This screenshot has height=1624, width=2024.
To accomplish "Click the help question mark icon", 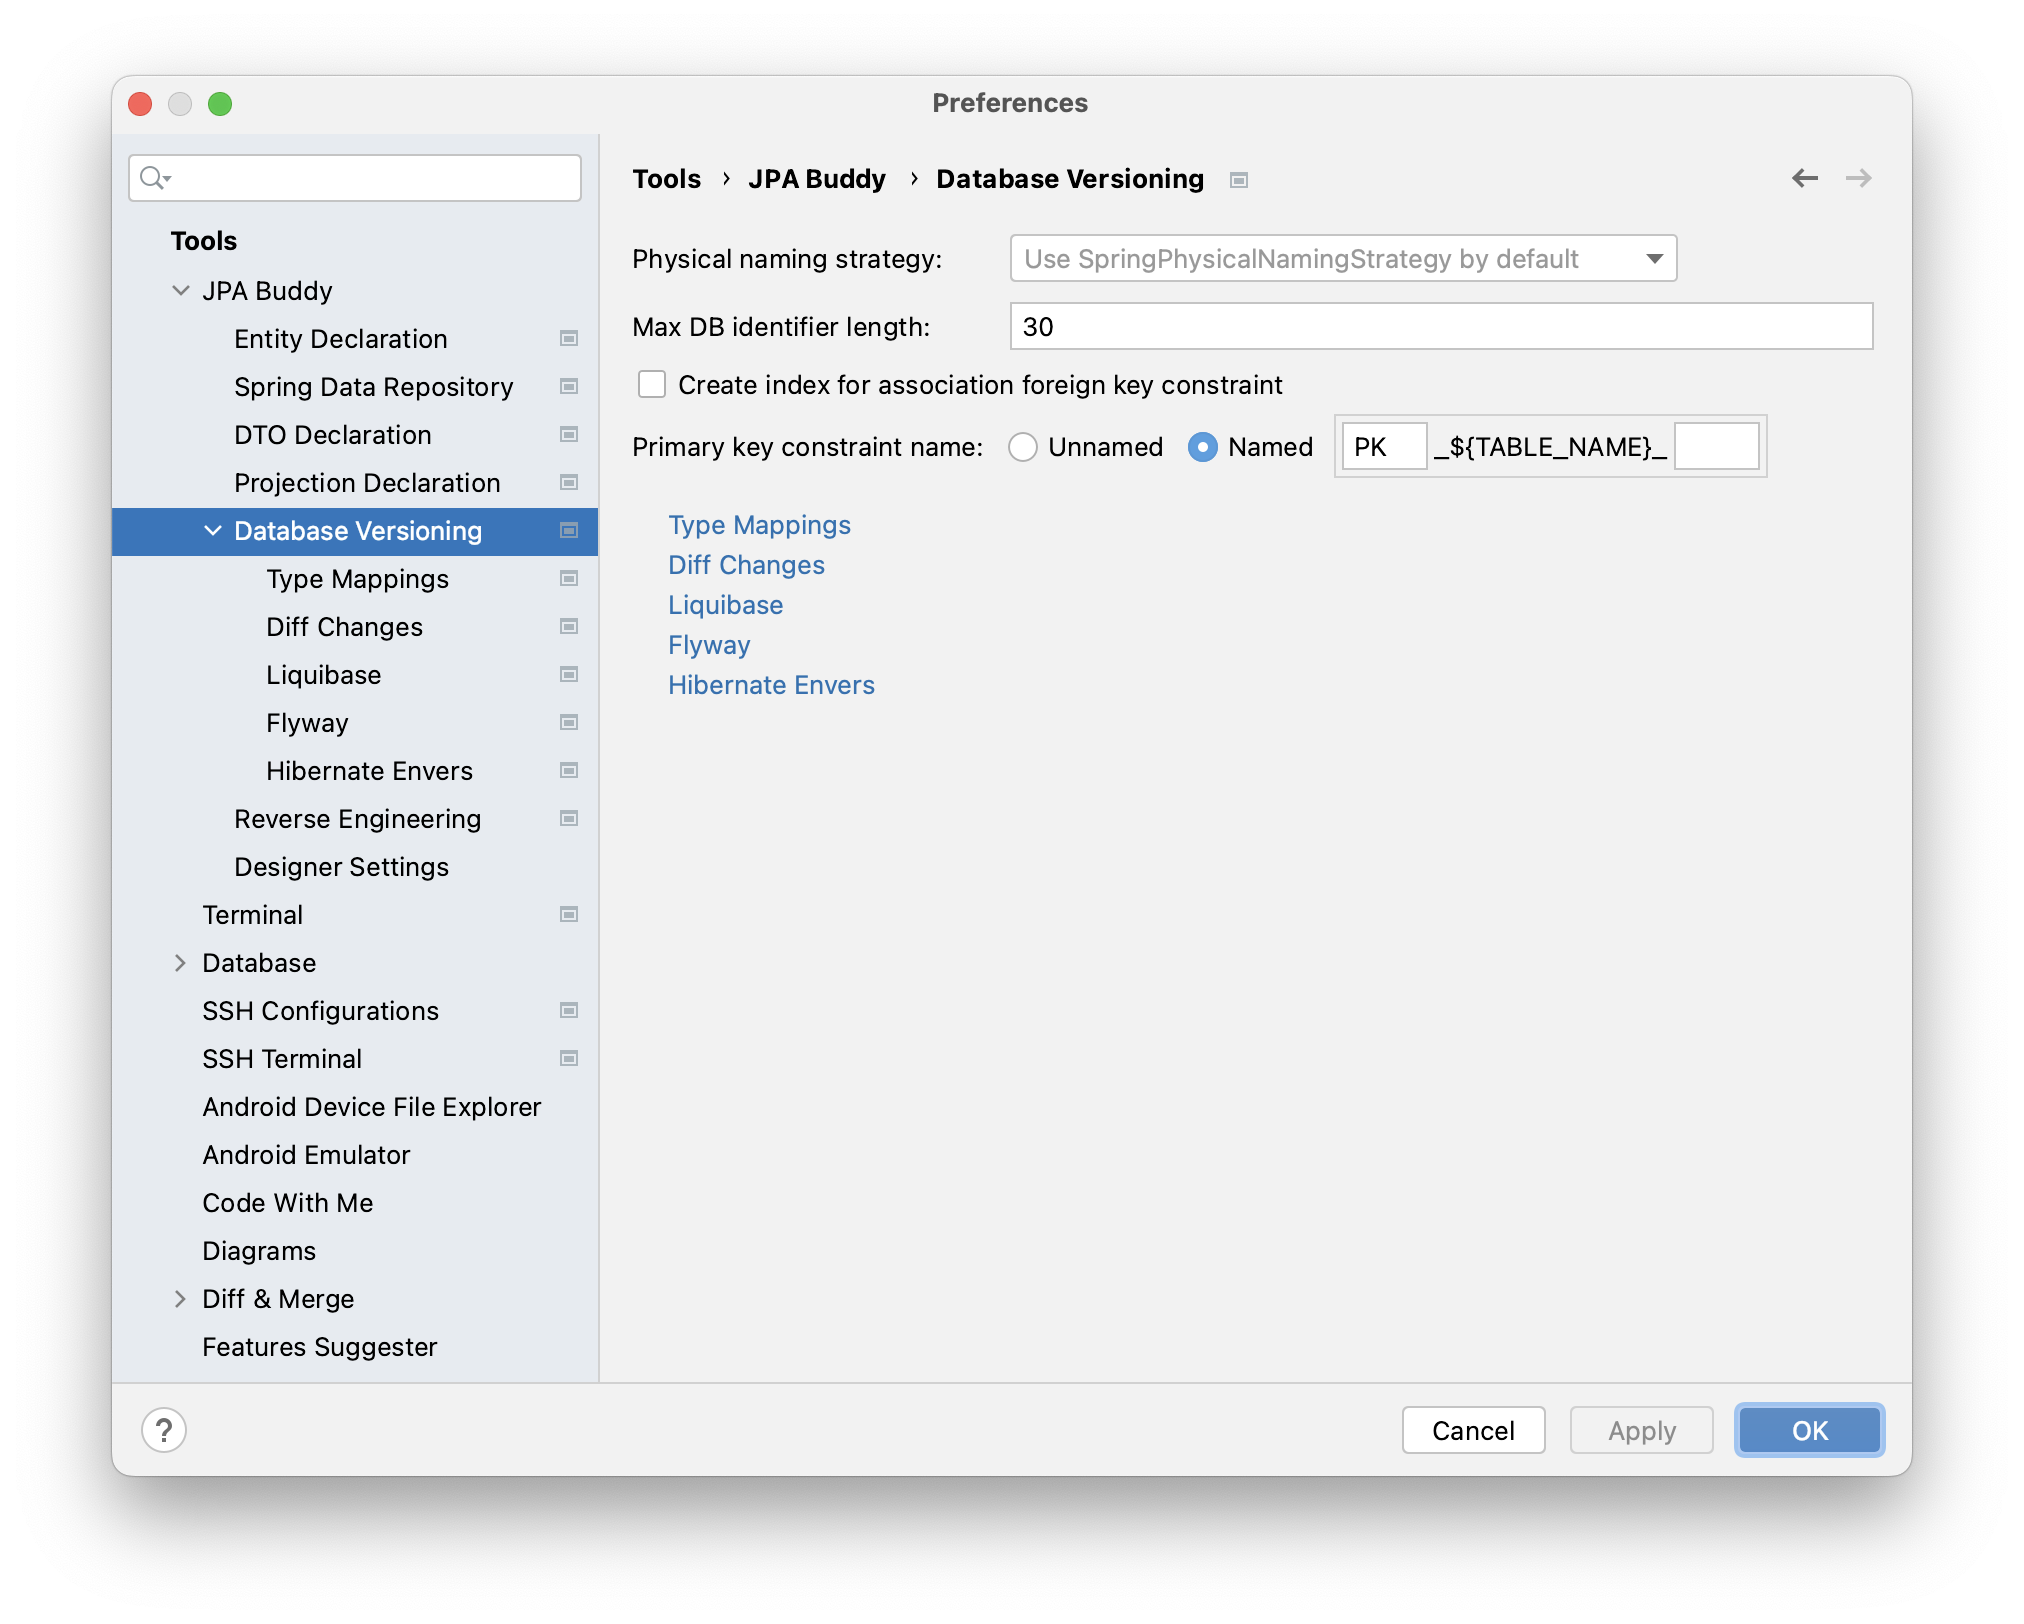I will pos(164,1430).
